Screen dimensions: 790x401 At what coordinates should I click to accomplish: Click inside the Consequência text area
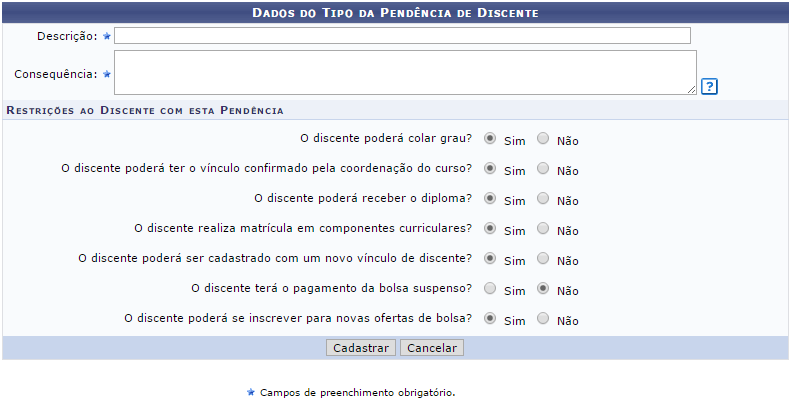click(404, 72)
